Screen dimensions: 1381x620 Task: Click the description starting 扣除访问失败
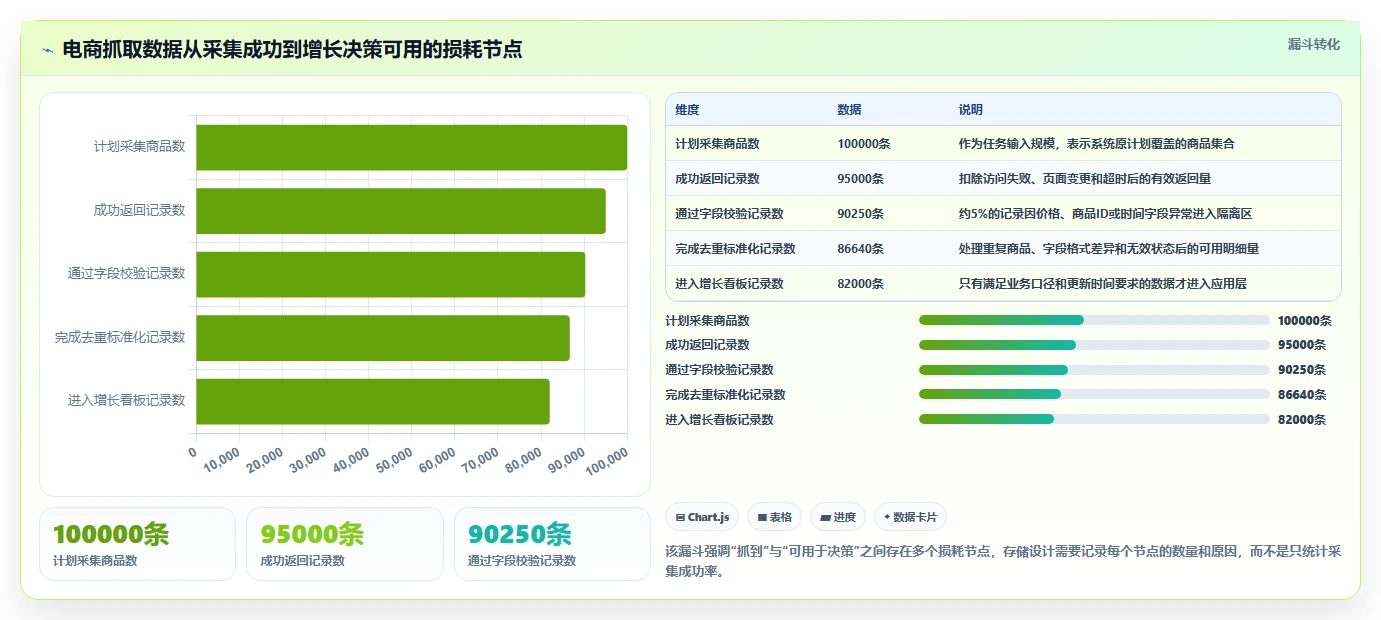point(1084,179)
